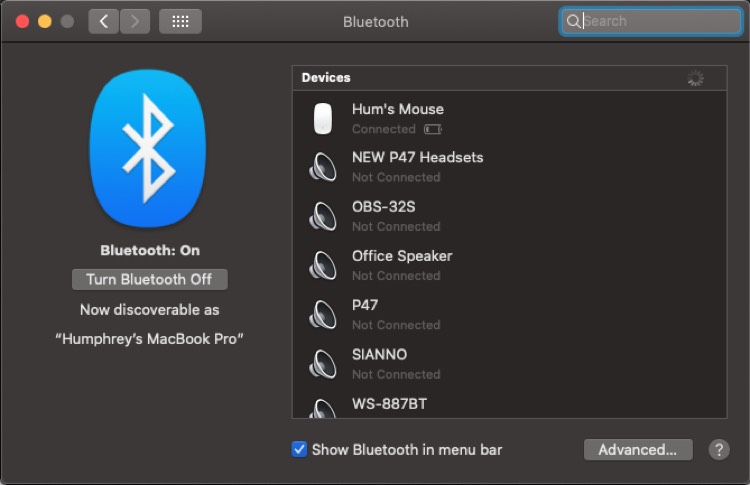Select the Hum's Mouse row
Screen dimensions: 750x485
coord(509,118)
